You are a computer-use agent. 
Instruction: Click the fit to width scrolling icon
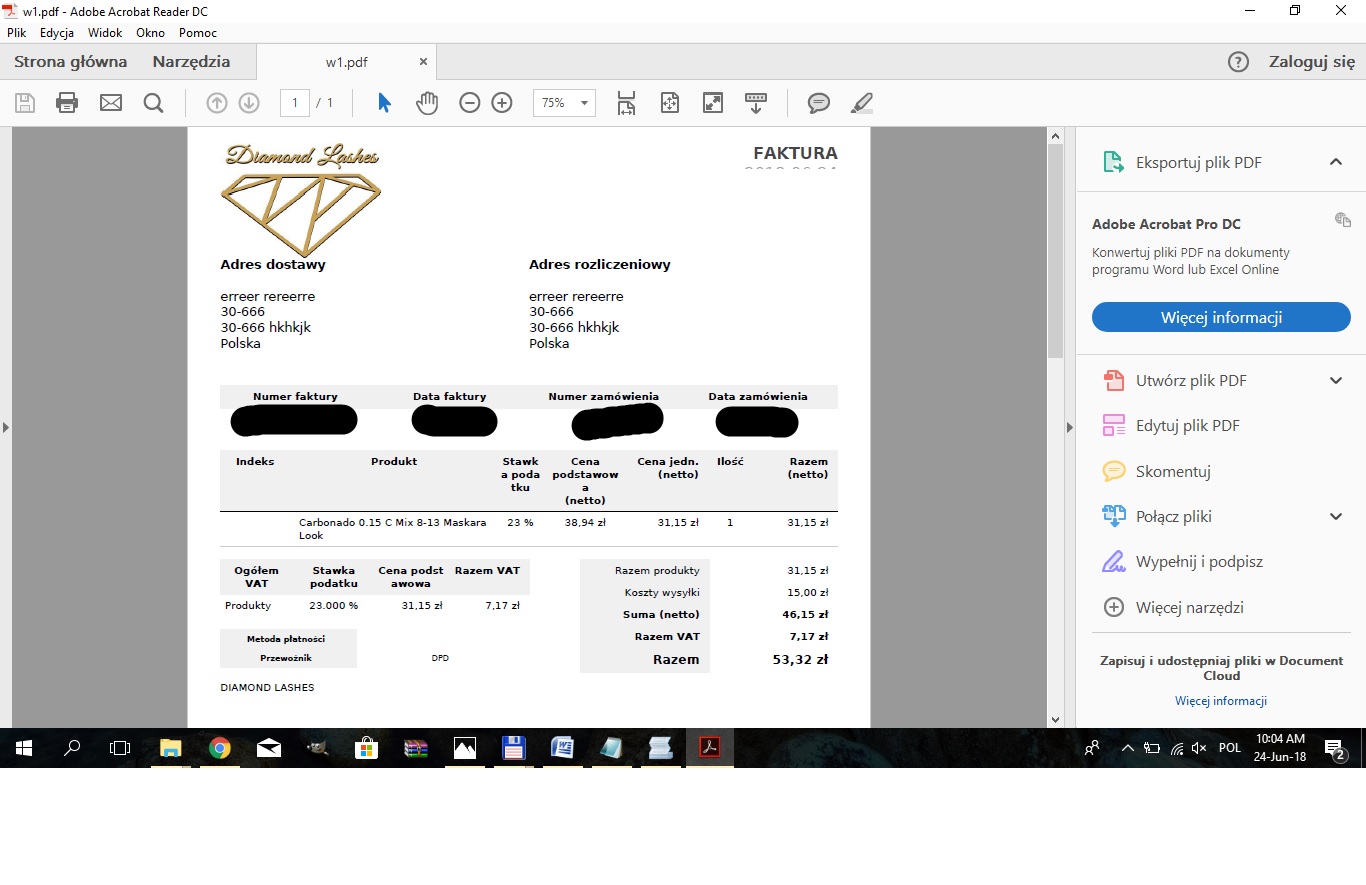tap(626, 103)
